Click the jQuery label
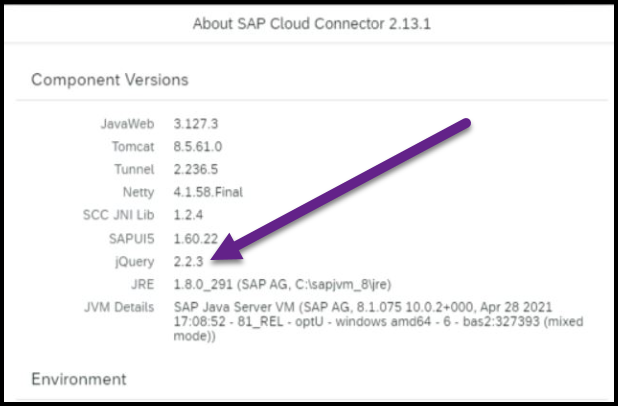Image resolution: width=618 pixels, height=406 pixels. click(x=134, y=262)
